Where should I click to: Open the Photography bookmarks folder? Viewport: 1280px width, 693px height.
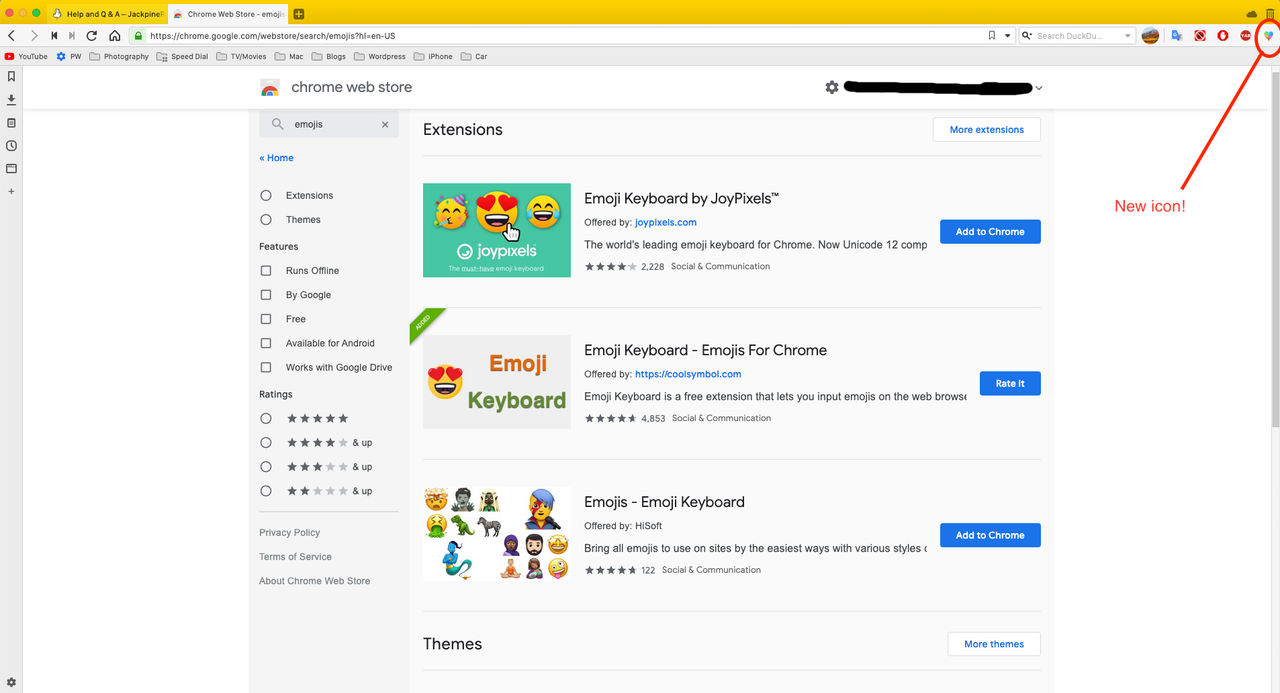119,57
